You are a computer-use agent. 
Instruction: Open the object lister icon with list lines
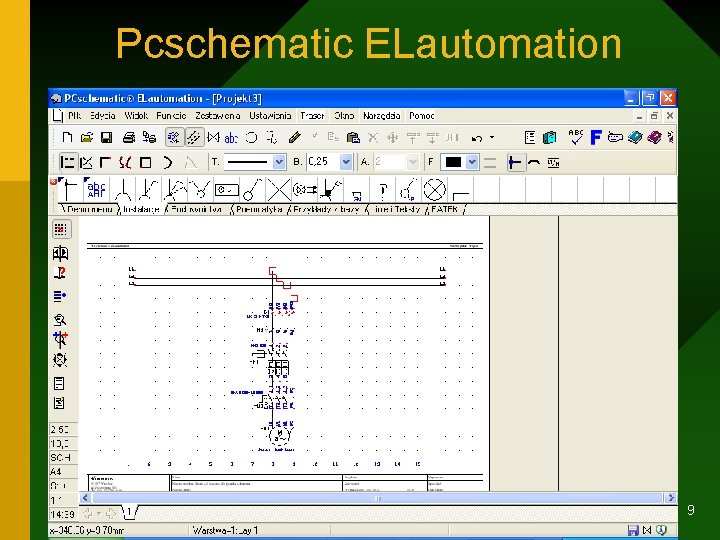(x=529, y=137)
